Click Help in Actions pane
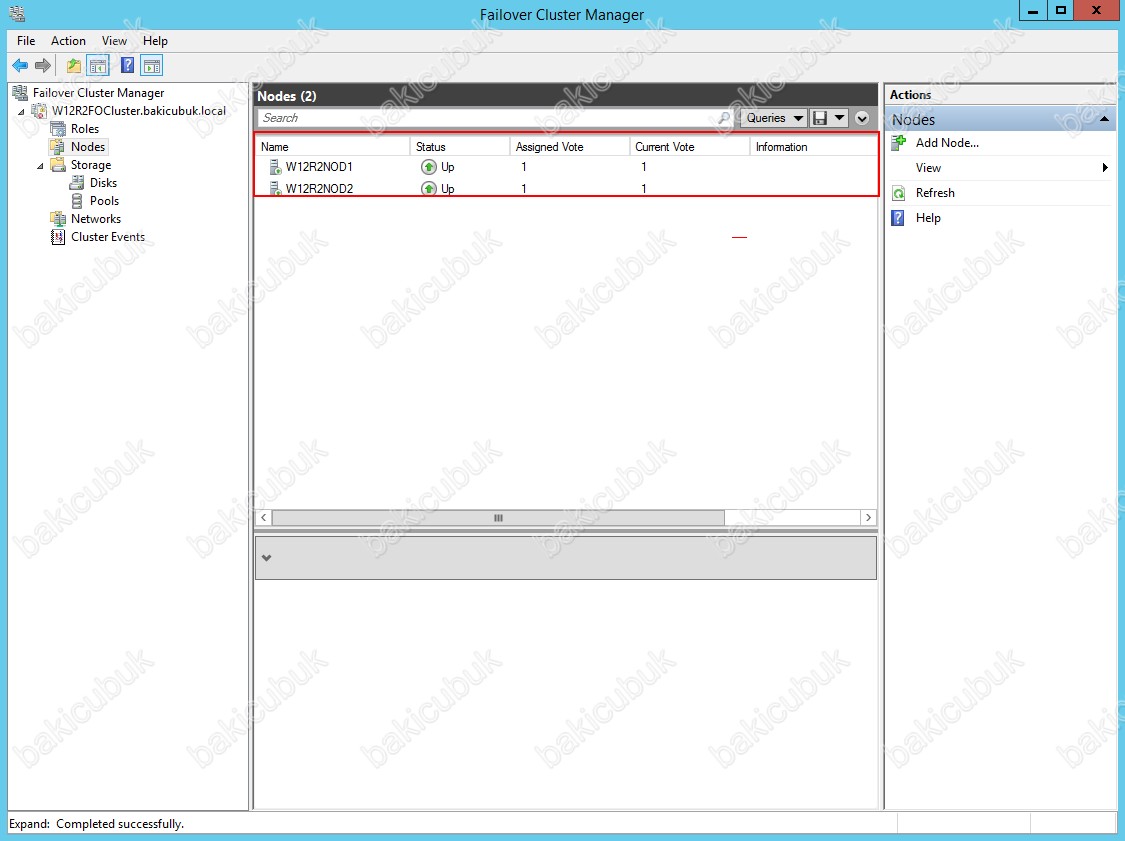 [928, 218]
